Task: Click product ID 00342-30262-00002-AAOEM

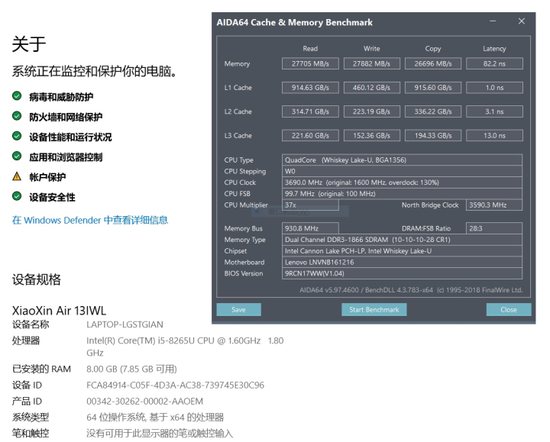Action: [145, 401]
